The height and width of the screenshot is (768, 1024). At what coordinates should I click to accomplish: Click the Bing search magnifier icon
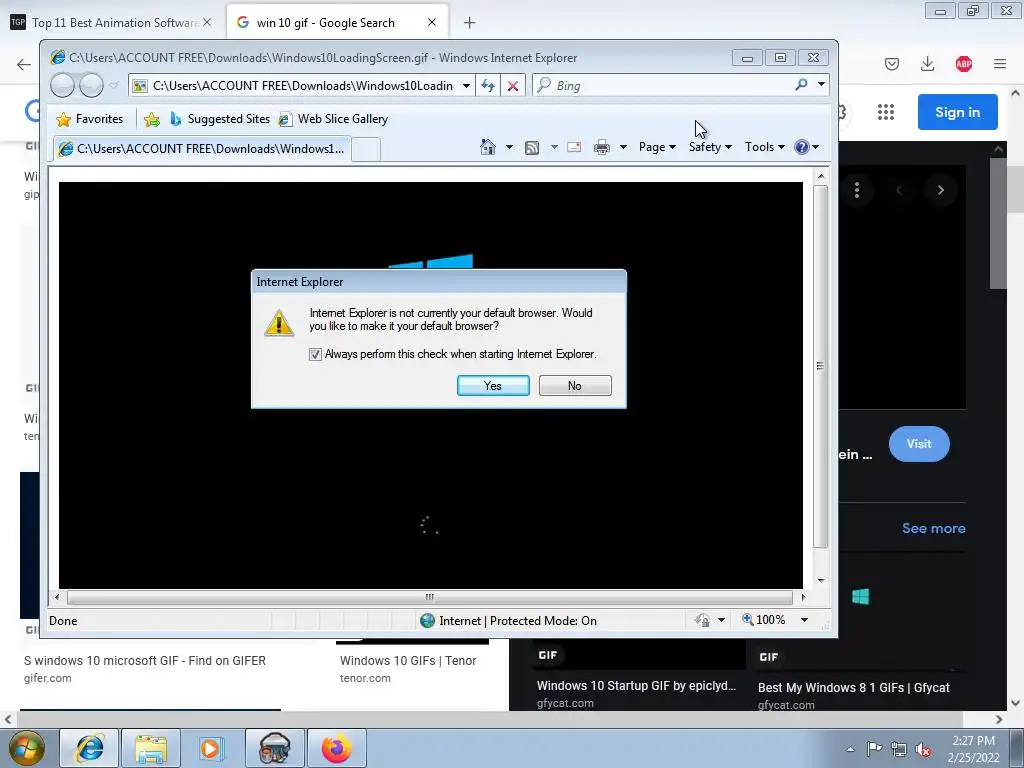pyautogui.click(x=801, y=85)
